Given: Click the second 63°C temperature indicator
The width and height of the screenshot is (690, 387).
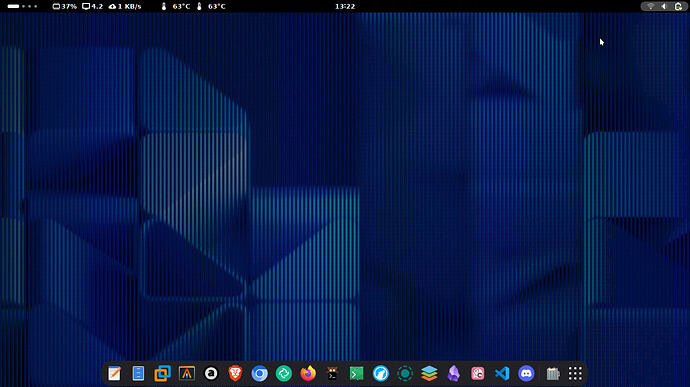Looking at the screenshot, I should (x=211, y=6).
